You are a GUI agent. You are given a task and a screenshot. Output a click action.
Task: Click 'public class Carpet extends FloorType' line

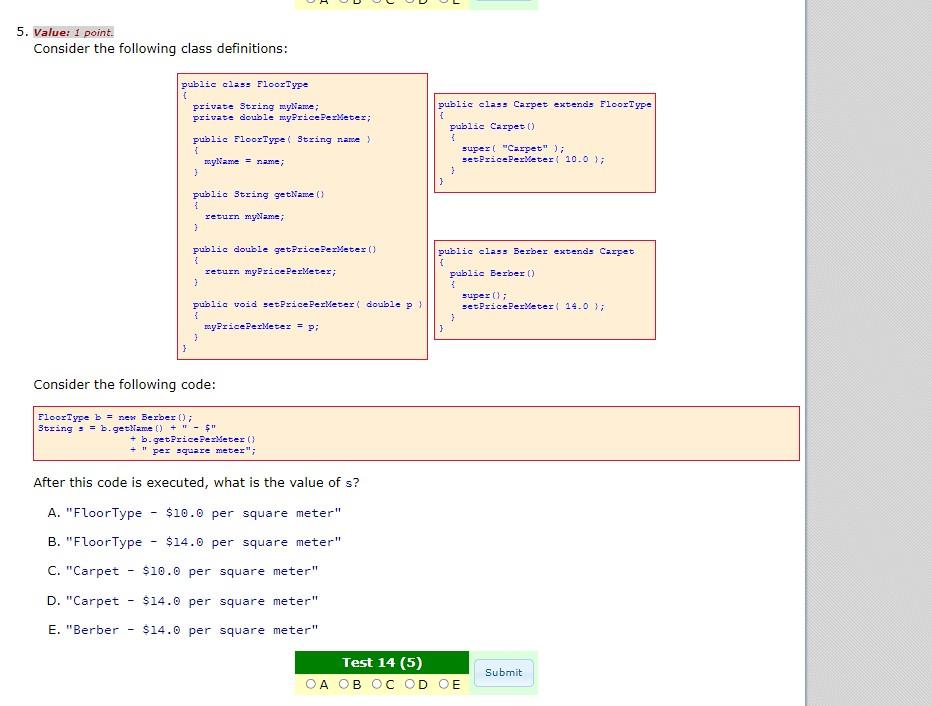click(x=544, y=105)
